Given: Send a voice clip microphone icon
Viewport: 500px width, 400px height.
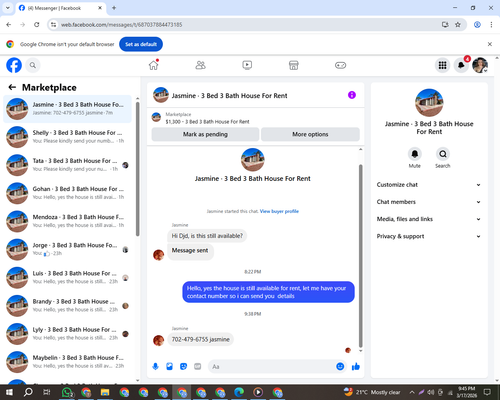Looking at the screenshot, I should click(155, 367).
